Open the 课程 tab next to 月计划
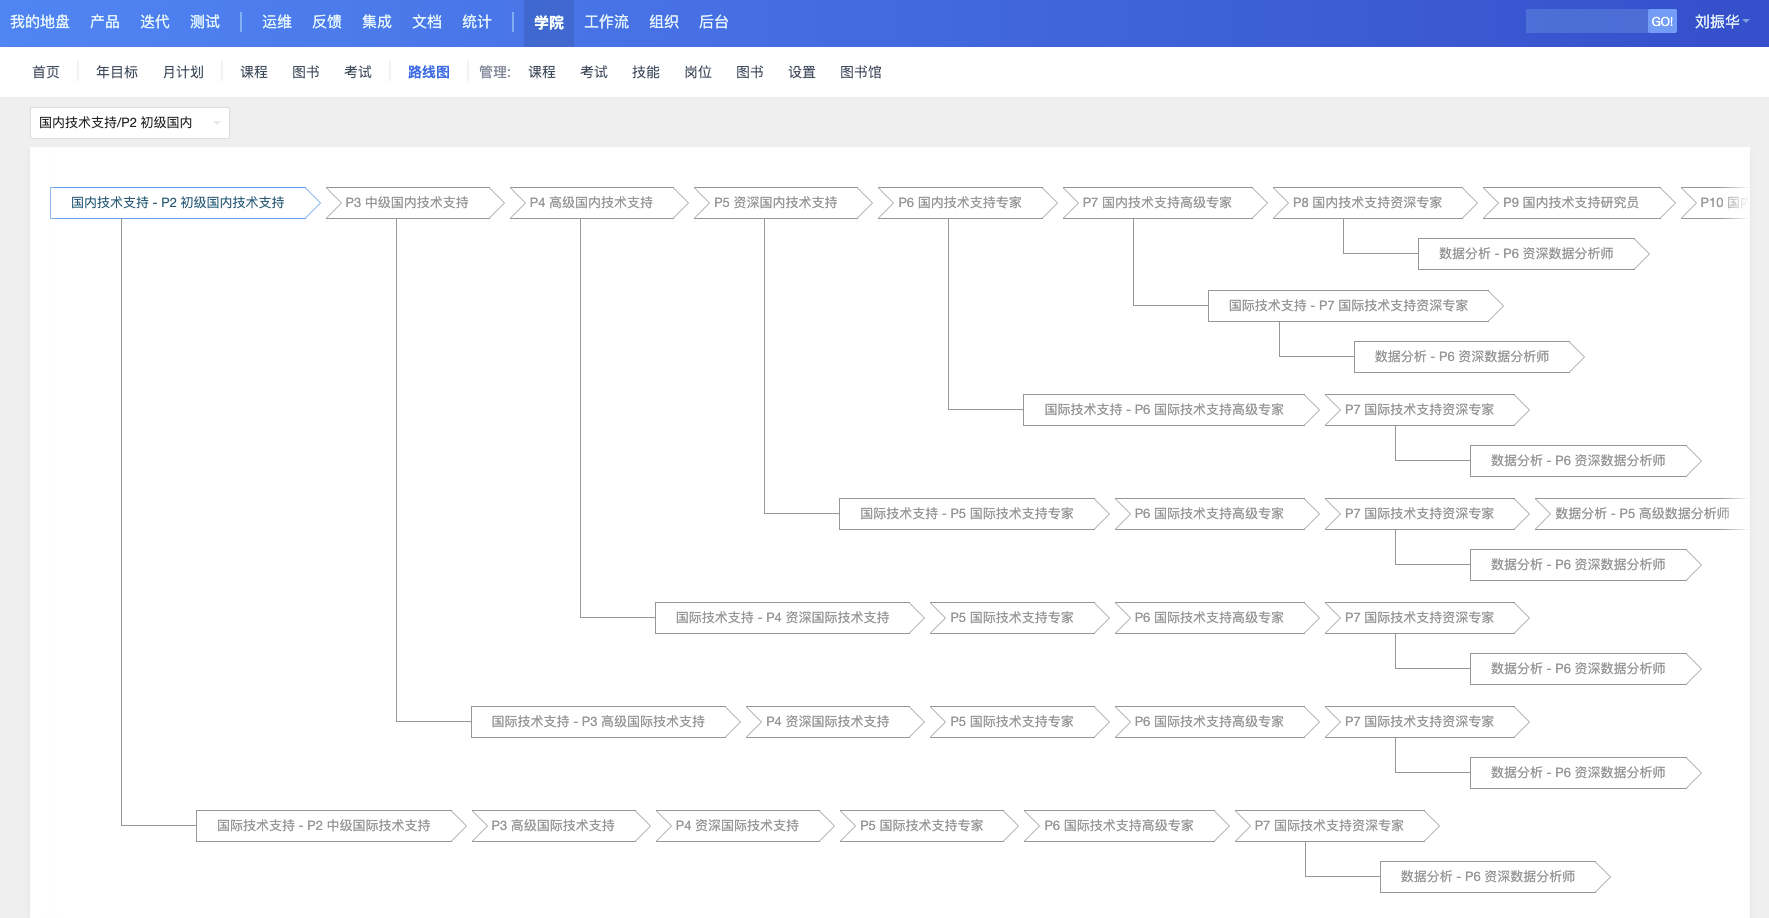The height and width of the screenshot is (918, 1769). pos(254,72)
